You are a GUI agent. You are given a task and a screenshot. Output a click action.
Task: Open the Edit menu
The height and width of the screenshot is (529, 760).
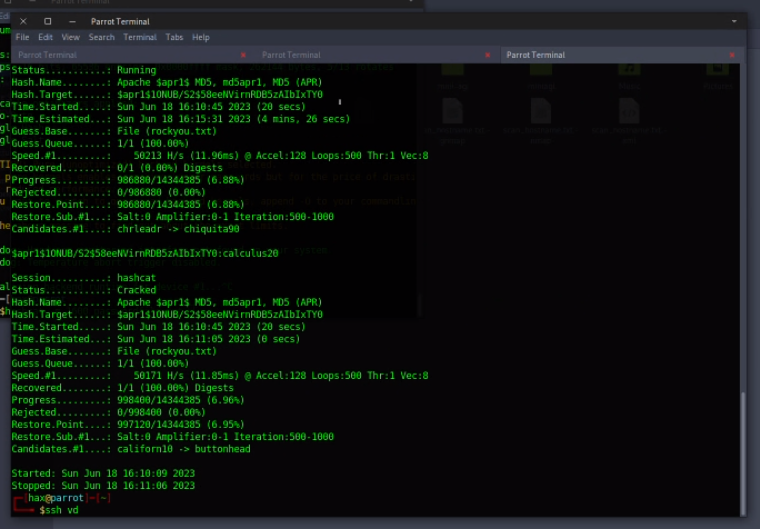point(45,37)
